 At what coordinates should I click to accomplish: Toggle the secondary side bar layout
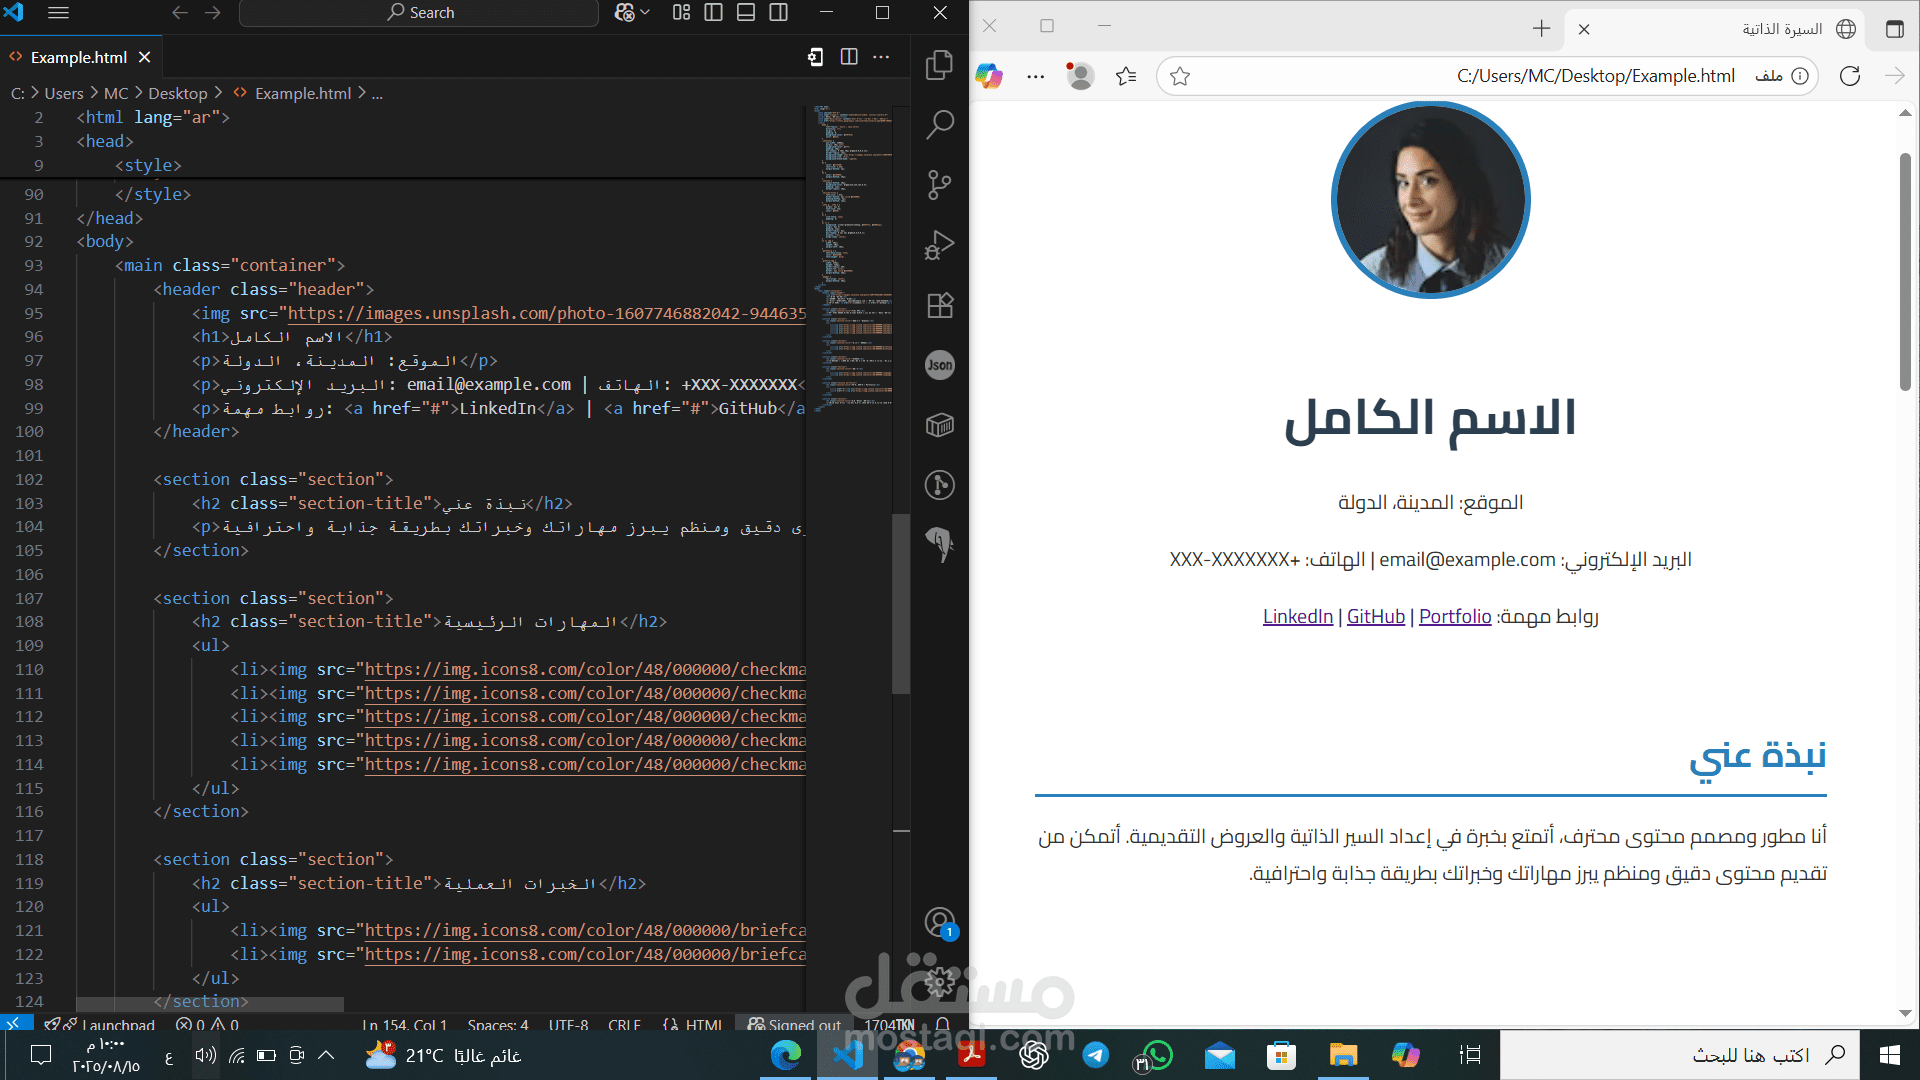(x=779, y=13)
